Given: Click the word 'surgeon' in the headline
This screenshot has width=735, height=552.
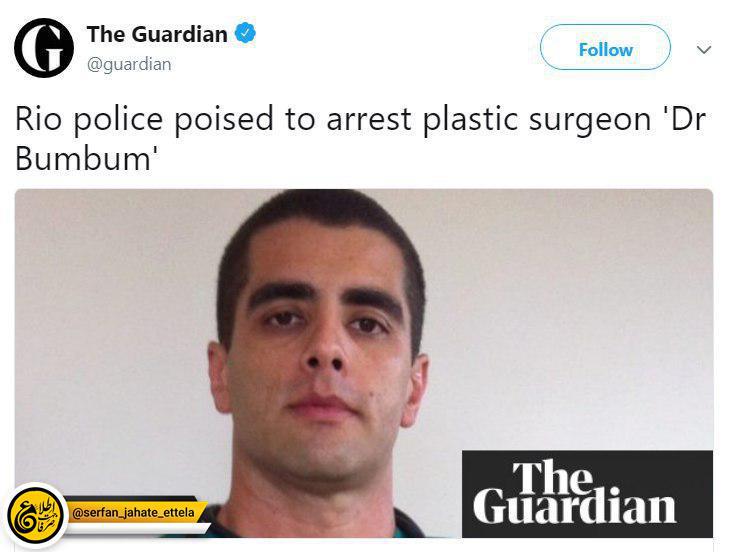Looking at the screenshot, I should pos(590,119).
